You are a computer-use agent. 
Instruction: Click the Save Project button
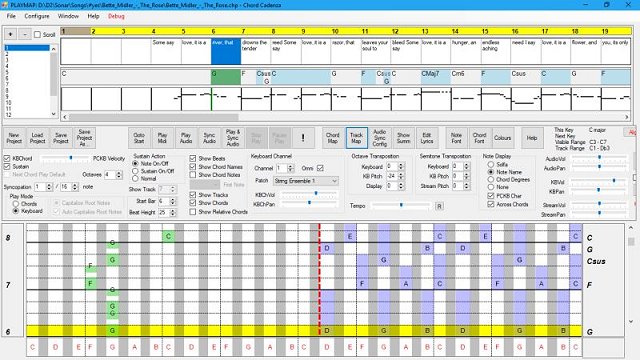60,138
